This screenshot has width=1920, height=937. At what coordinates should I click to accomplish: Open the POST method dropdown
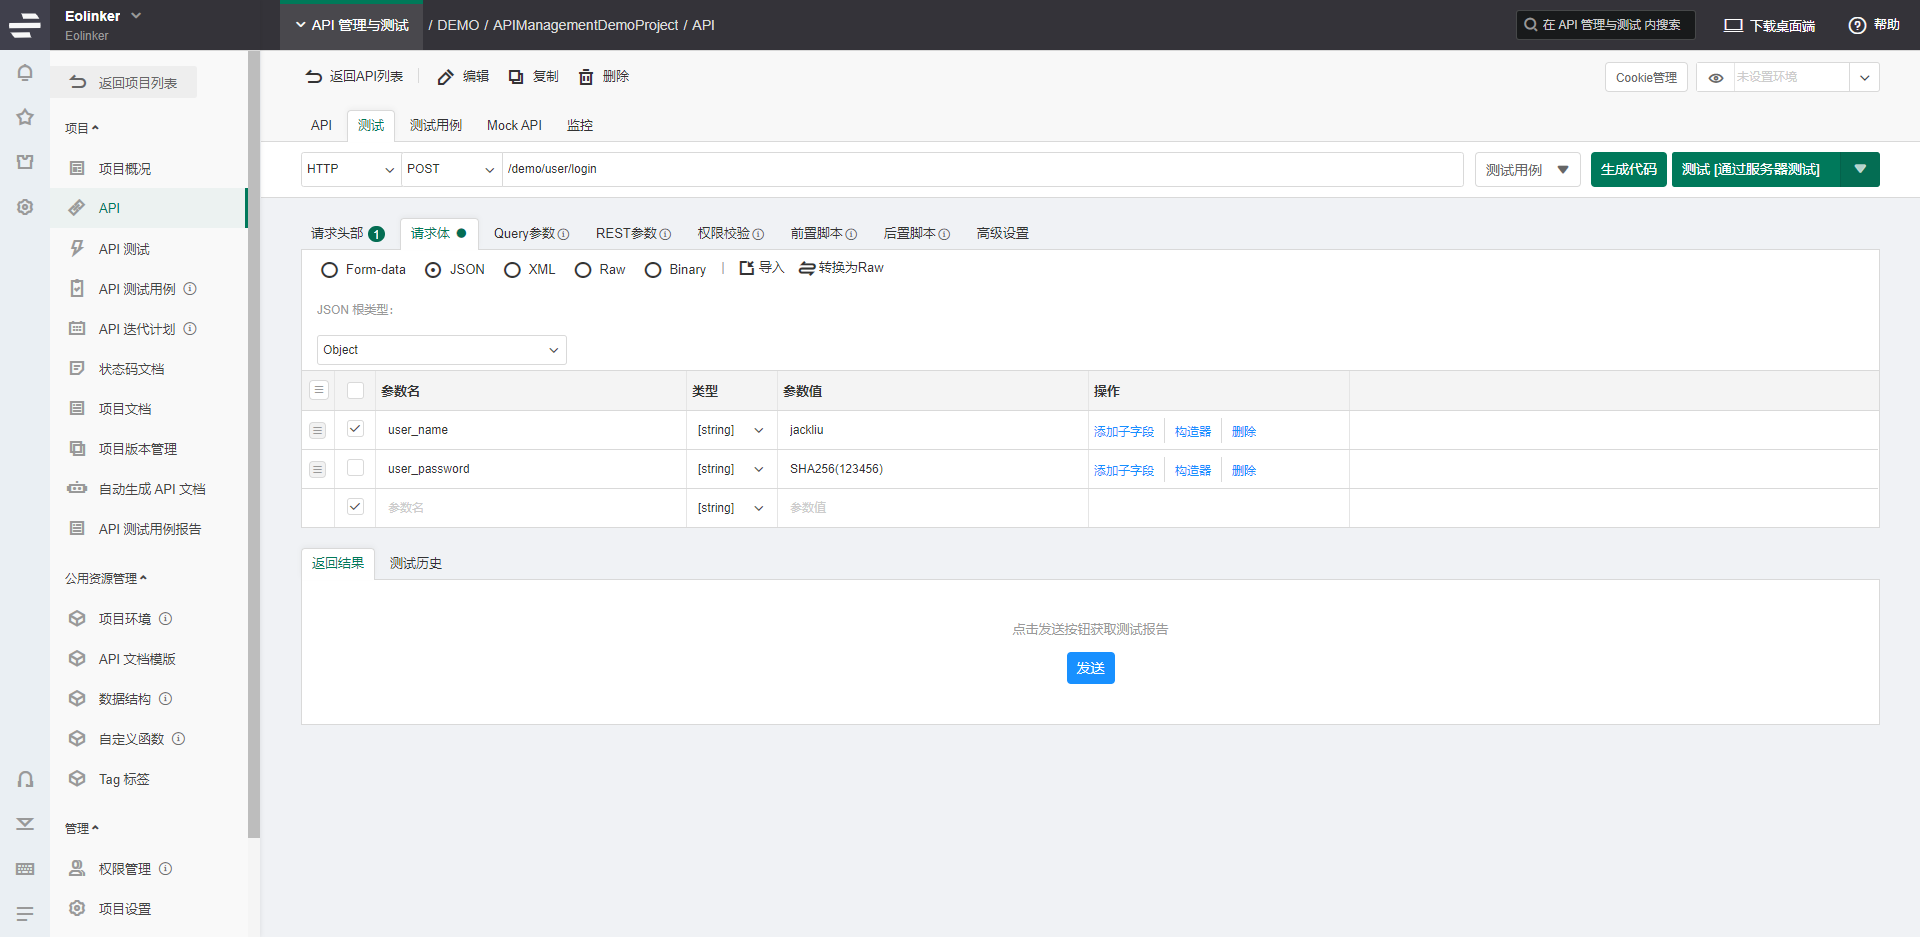click(x=451, y=169)
